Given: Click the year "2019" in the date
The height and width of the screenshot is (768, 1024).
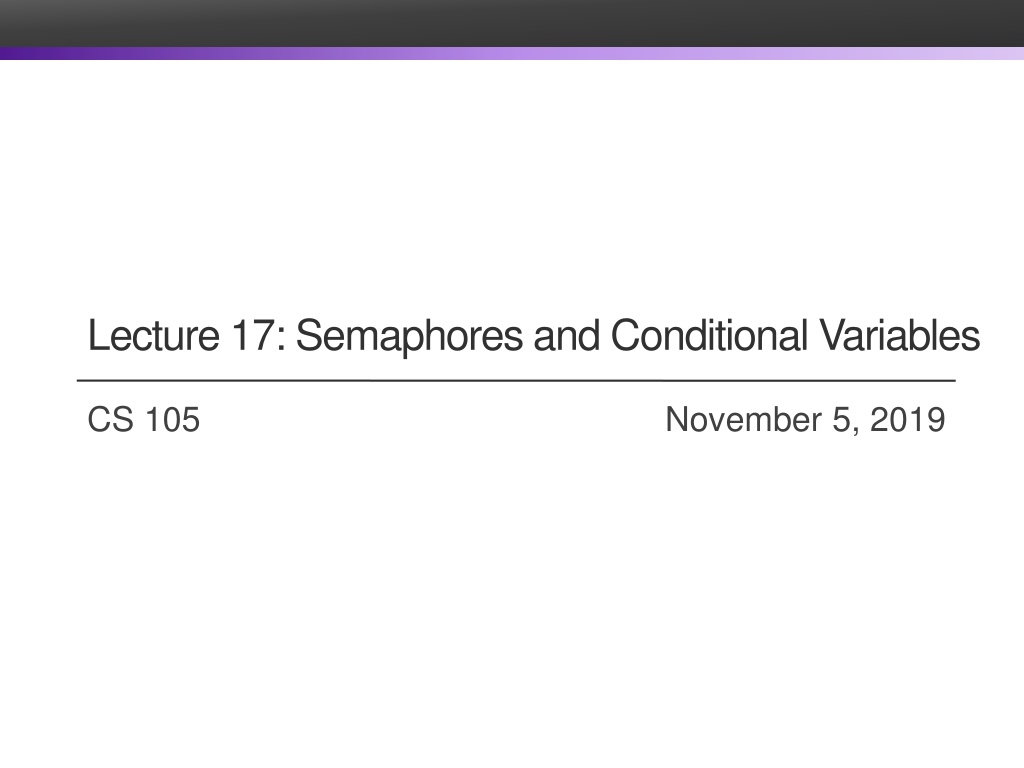Looking at the screenshot, I should 908,420.
